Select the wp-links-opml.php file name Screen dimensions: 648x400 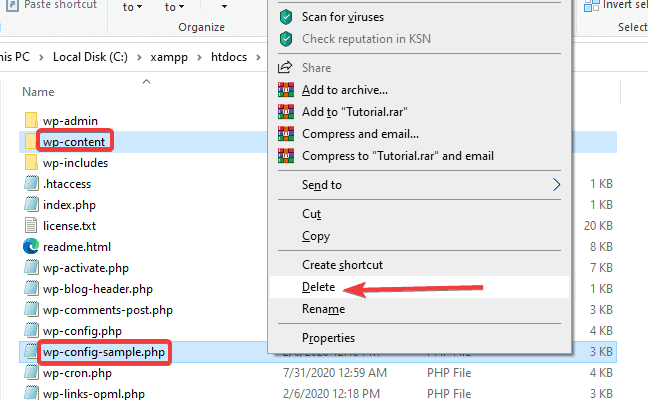click(94, 394)
